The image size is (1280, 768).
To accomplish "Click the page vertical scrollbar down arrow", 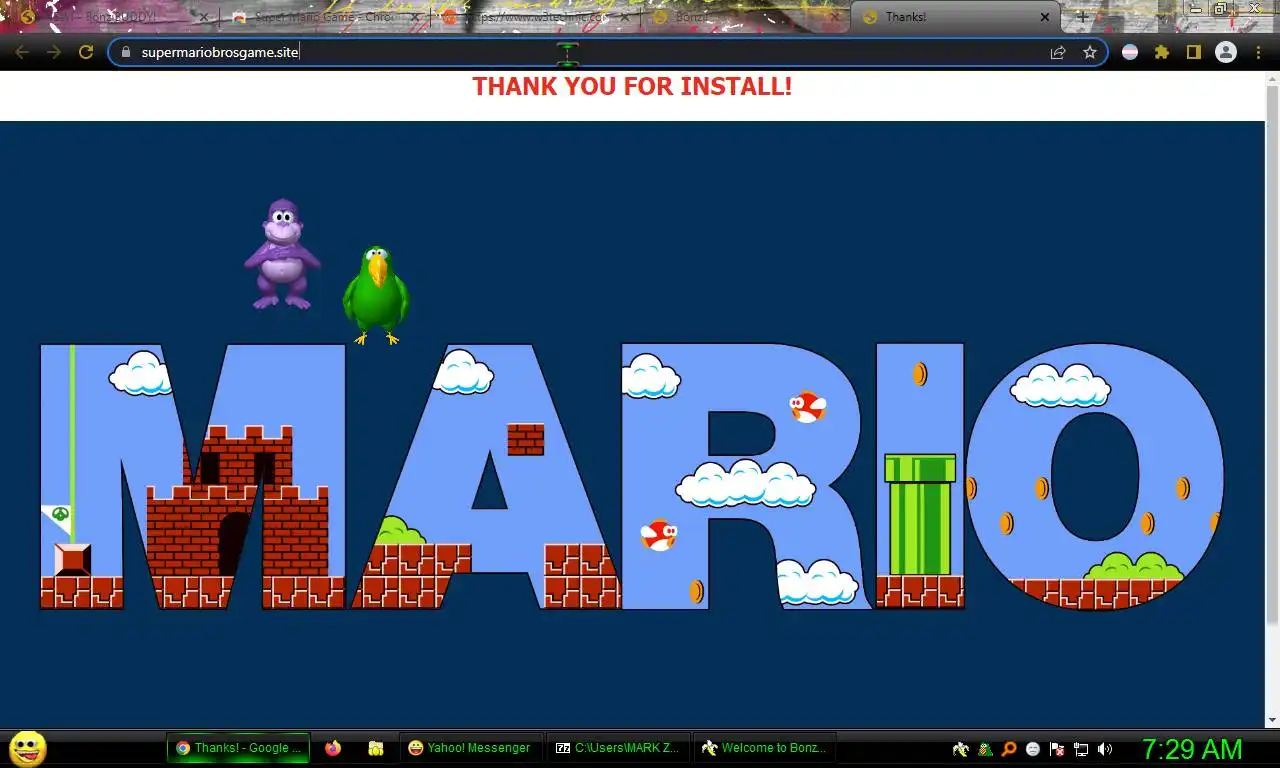I will point(1273,720).
